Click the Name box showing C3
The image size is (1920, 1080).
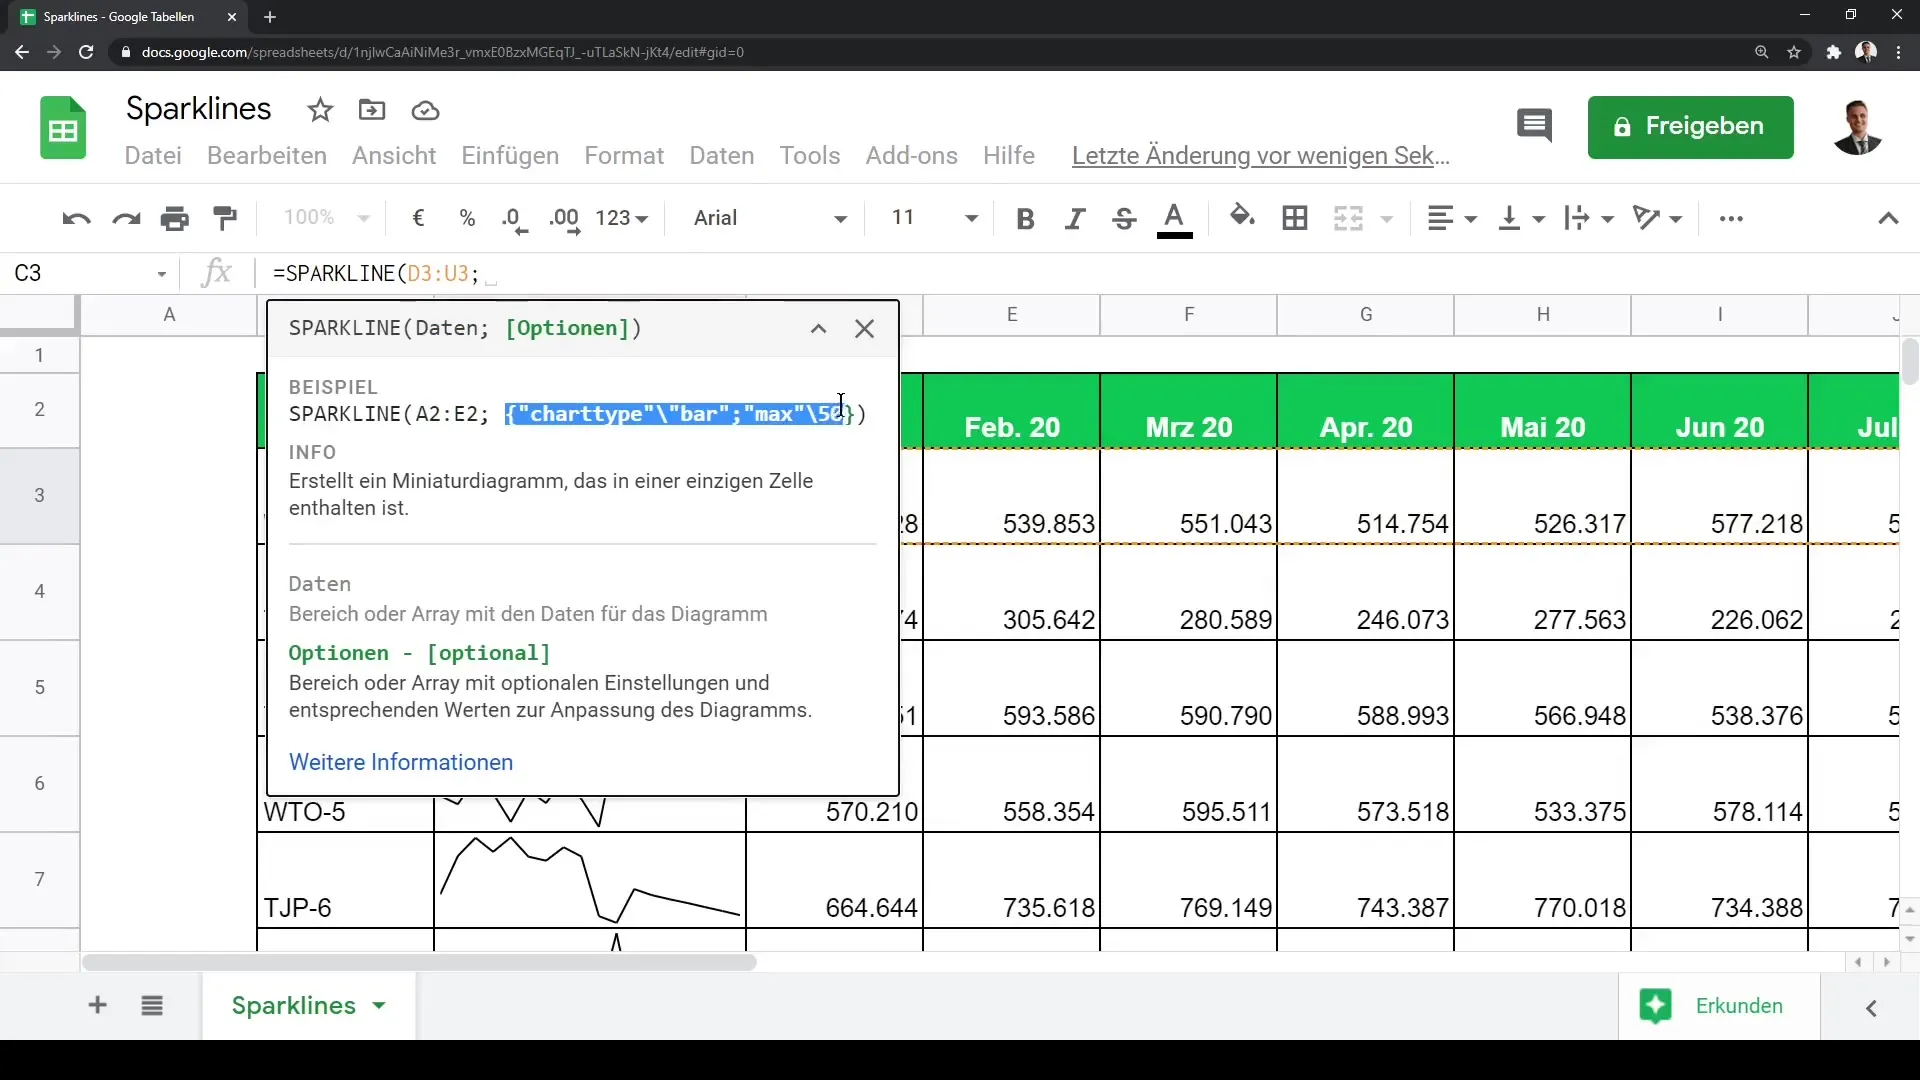tap(90, 273)
